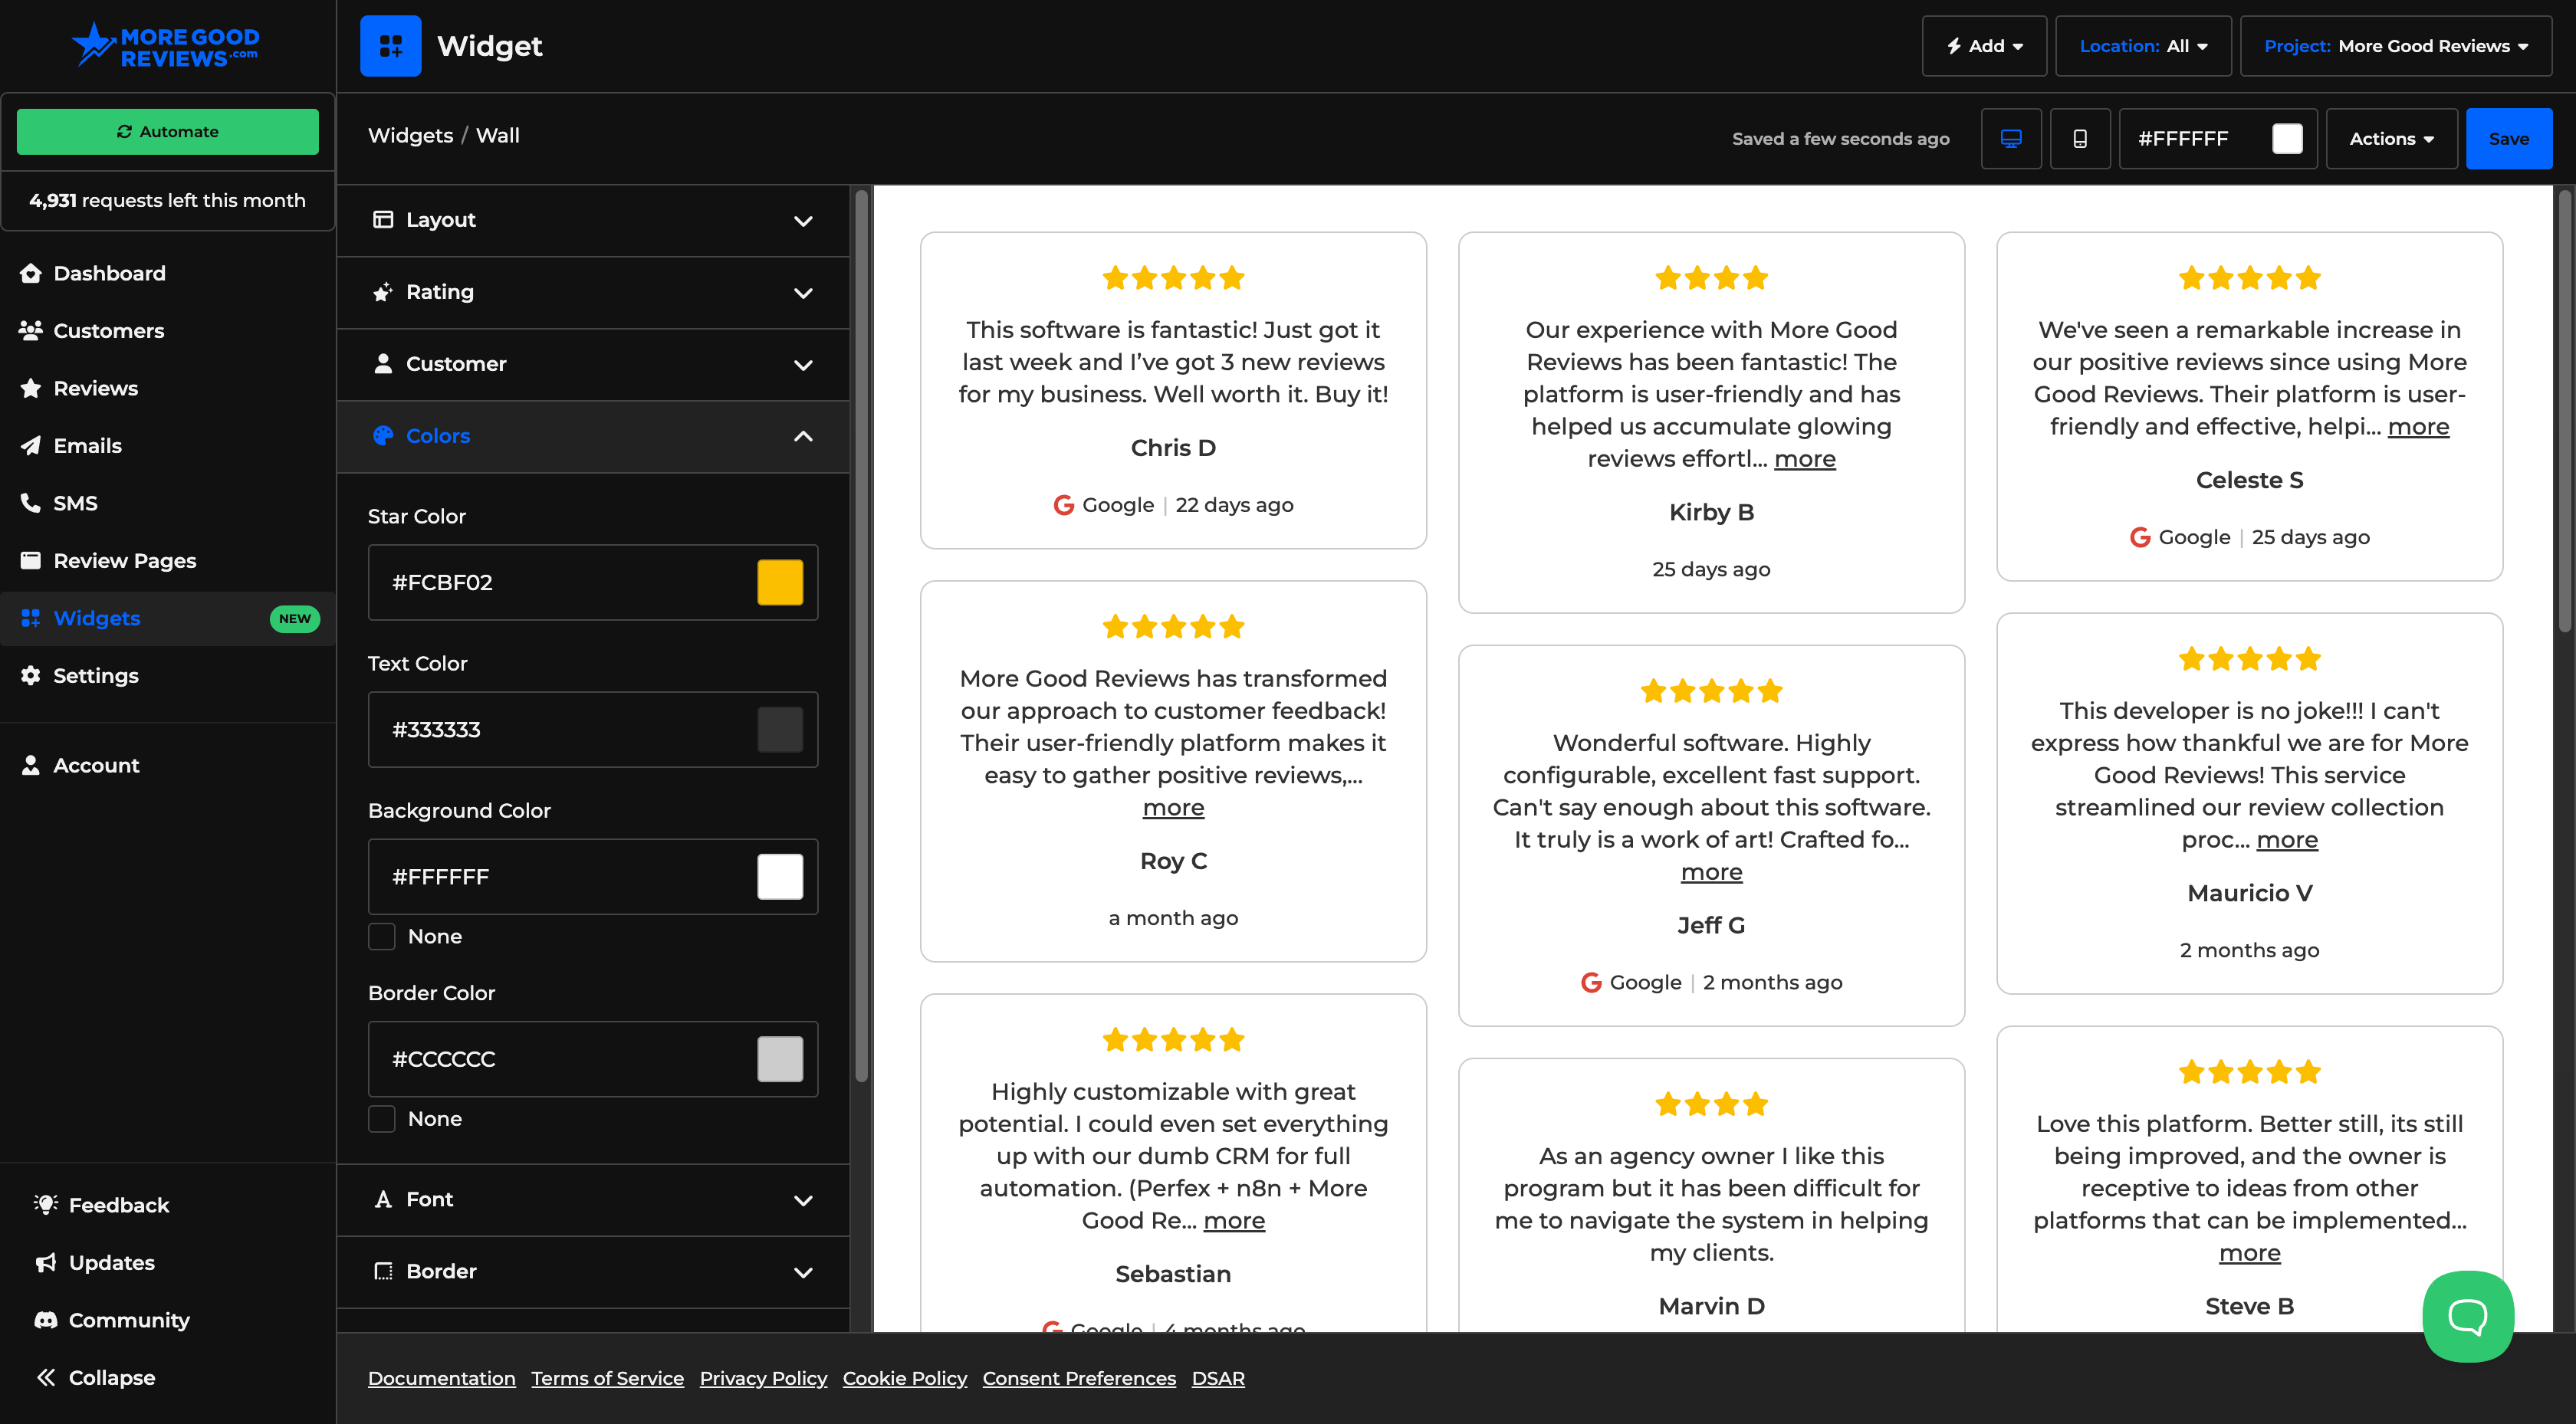The width and height of the screenshot is (2576, 1424).
Task: Open the yellow Star Color swatch
Action: click(x=780, y=582)
